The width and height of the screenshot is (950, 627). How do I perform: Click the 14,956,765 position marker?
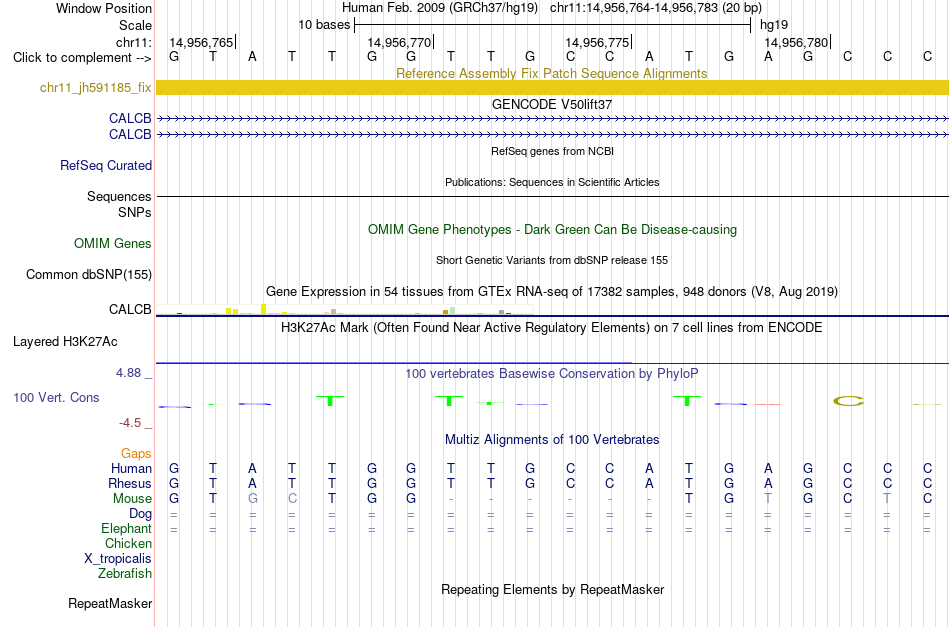point(201,42)
